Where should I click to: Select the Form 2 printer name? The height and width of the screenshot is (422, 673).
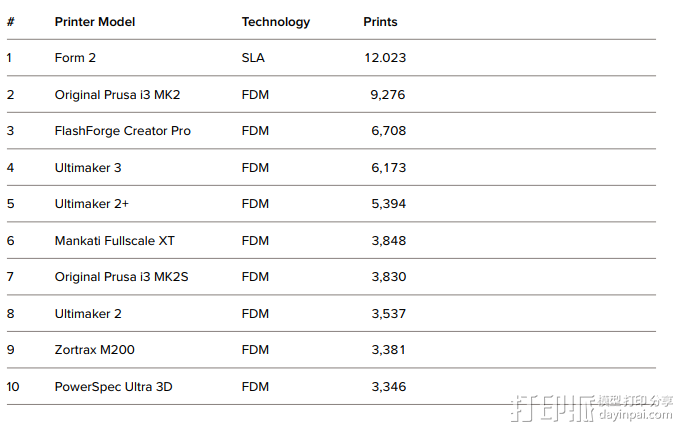(75, 58)
